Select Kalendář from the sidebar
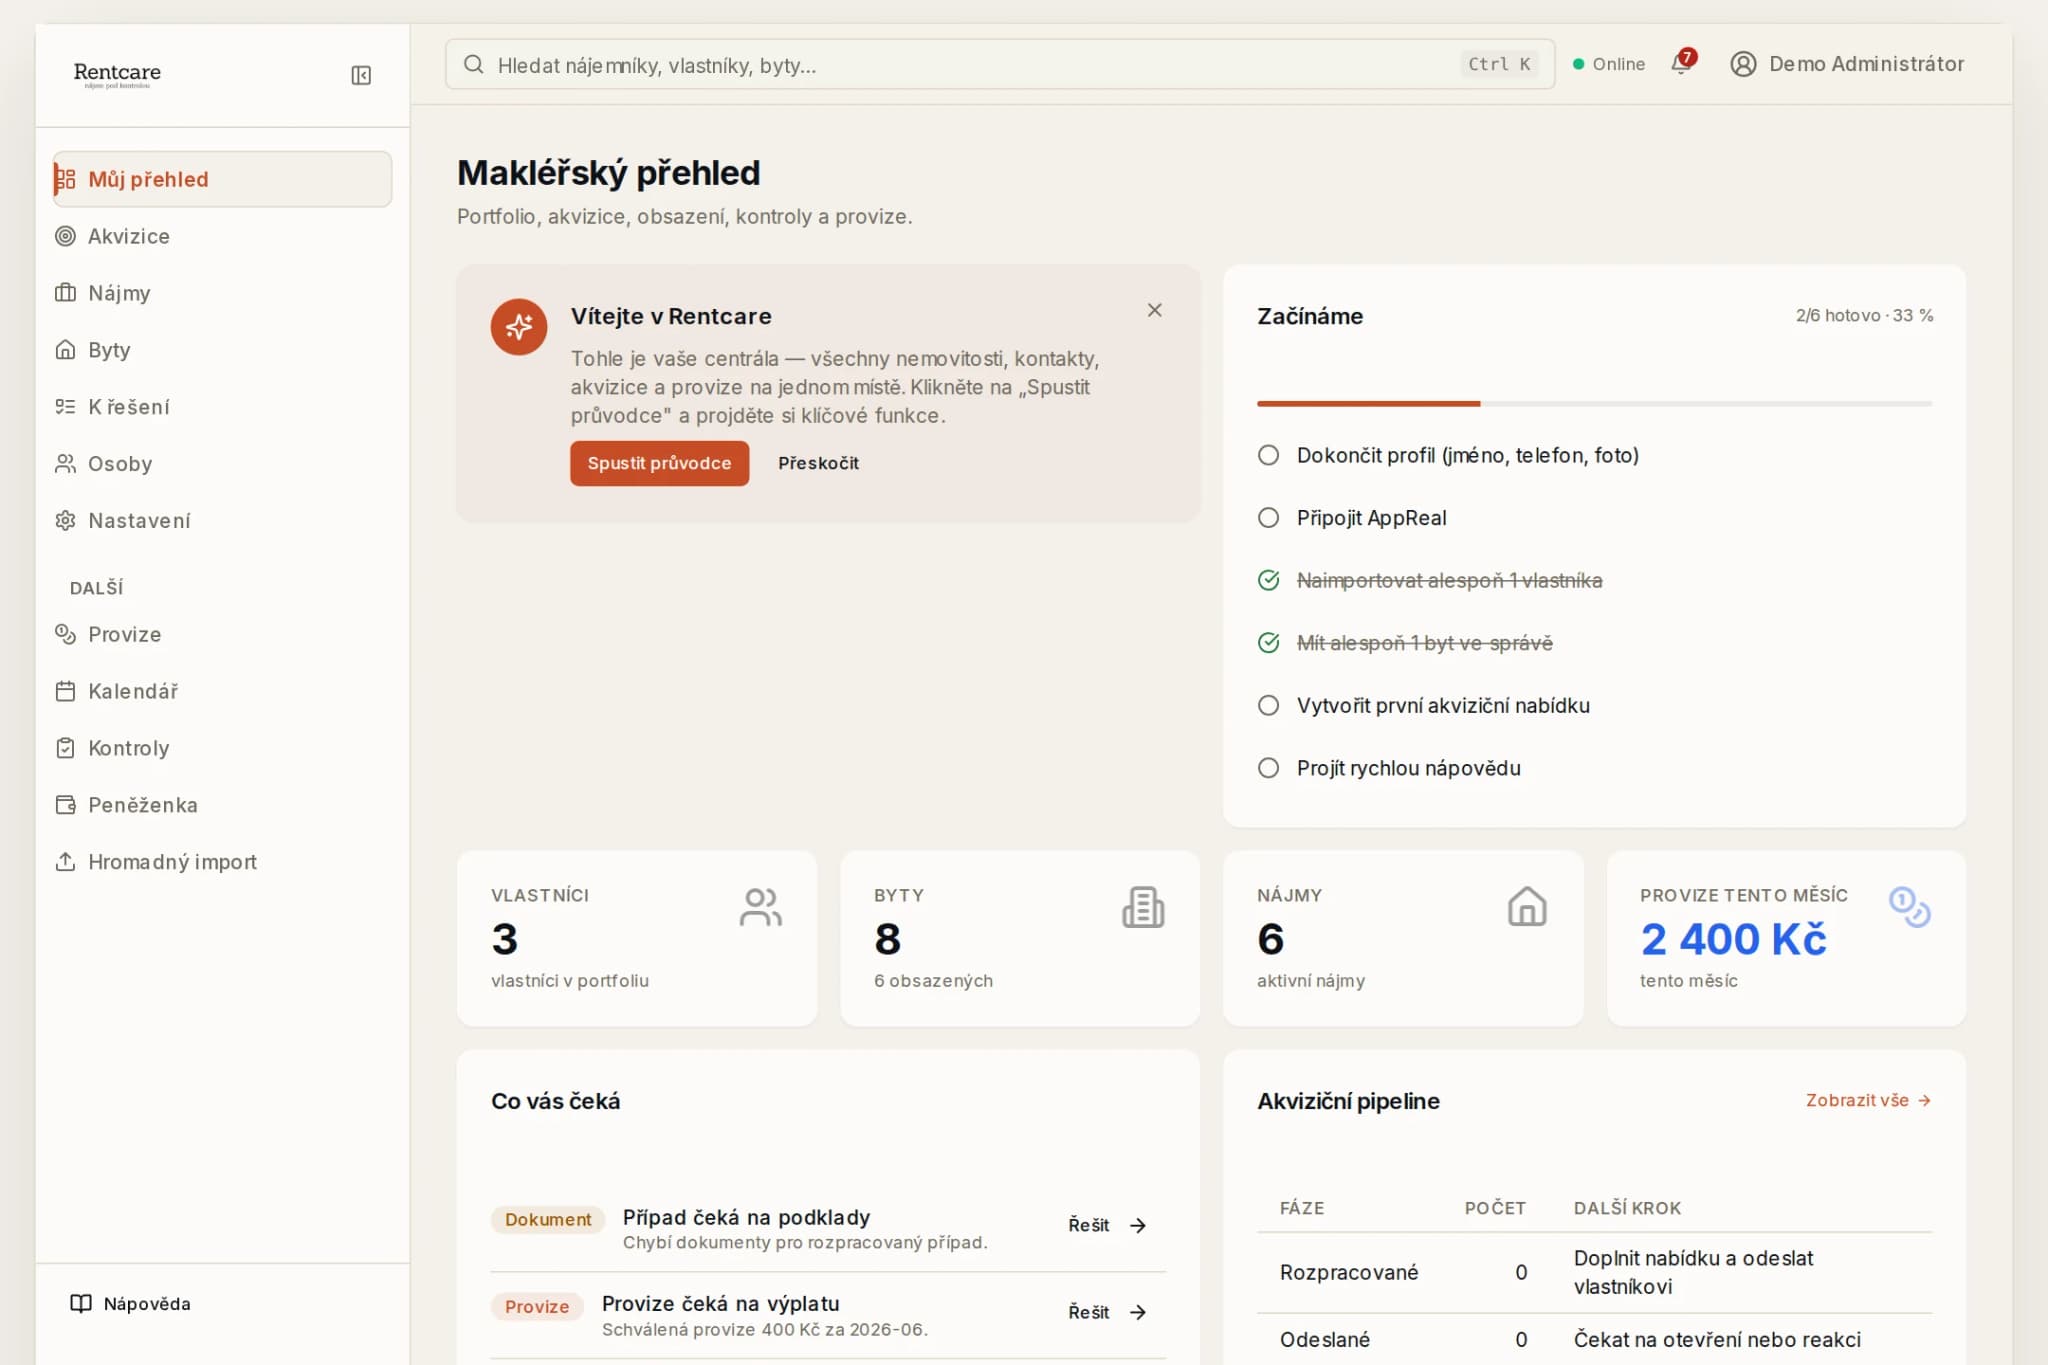 [222, 691]
